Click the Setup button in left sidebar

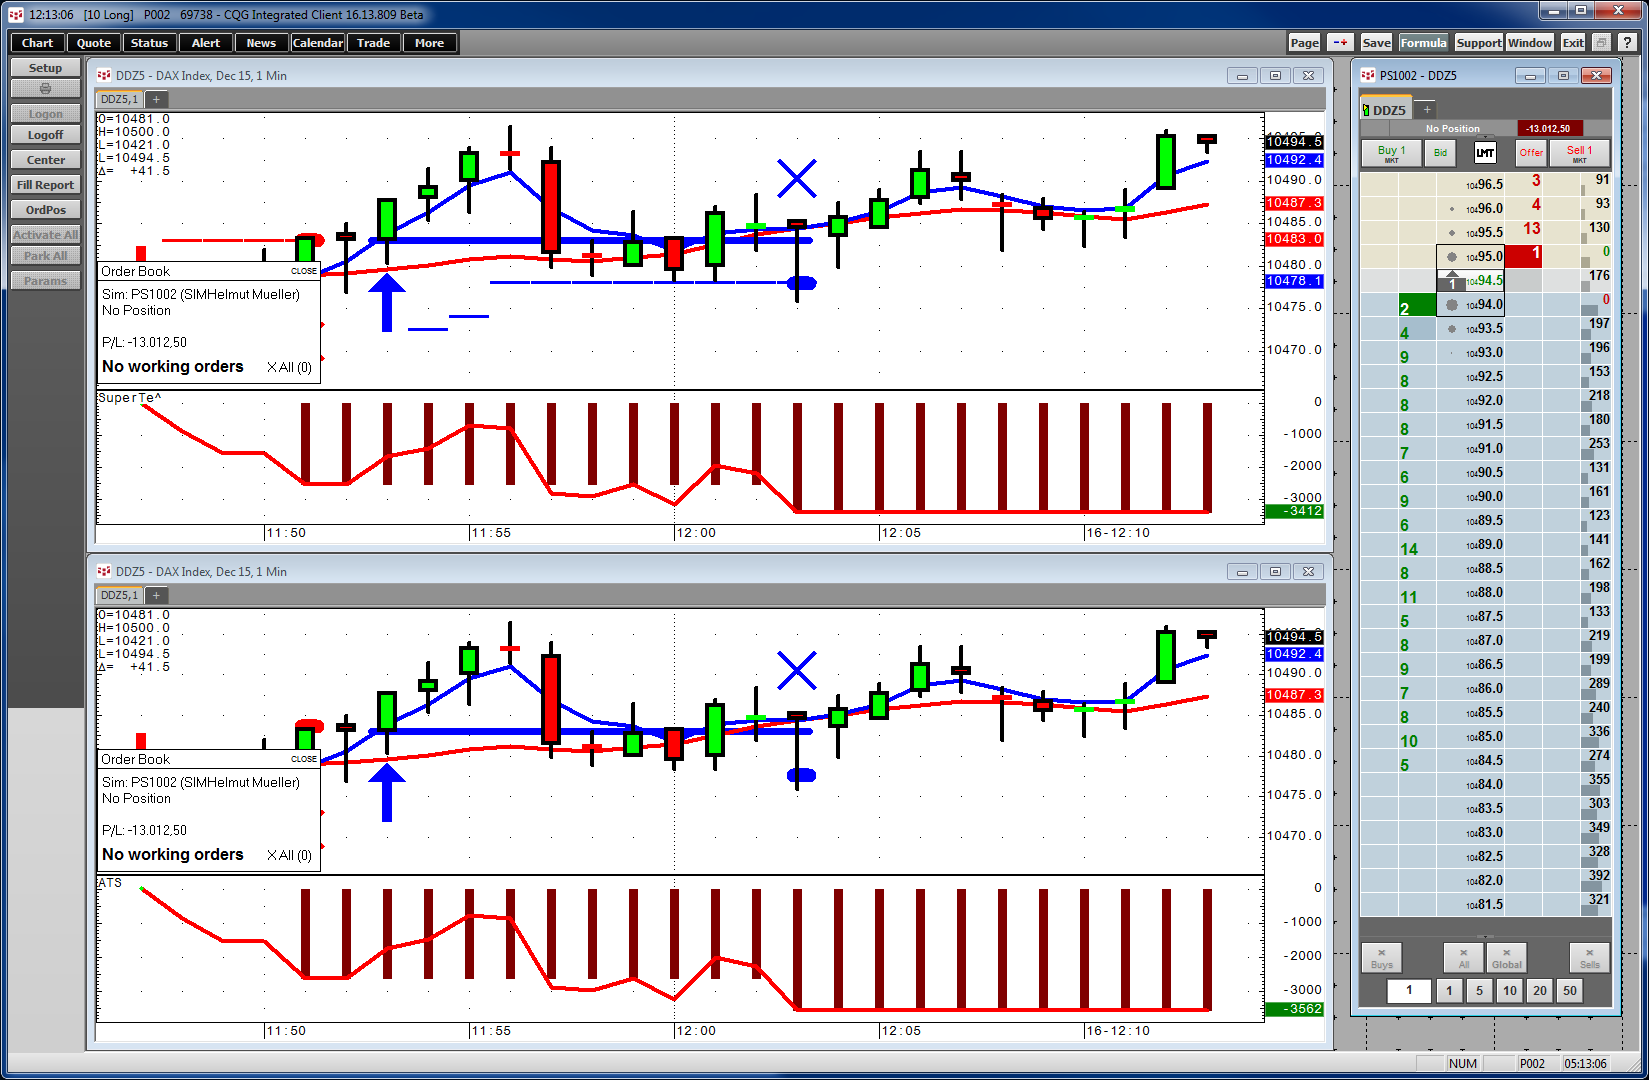(45, 68)
